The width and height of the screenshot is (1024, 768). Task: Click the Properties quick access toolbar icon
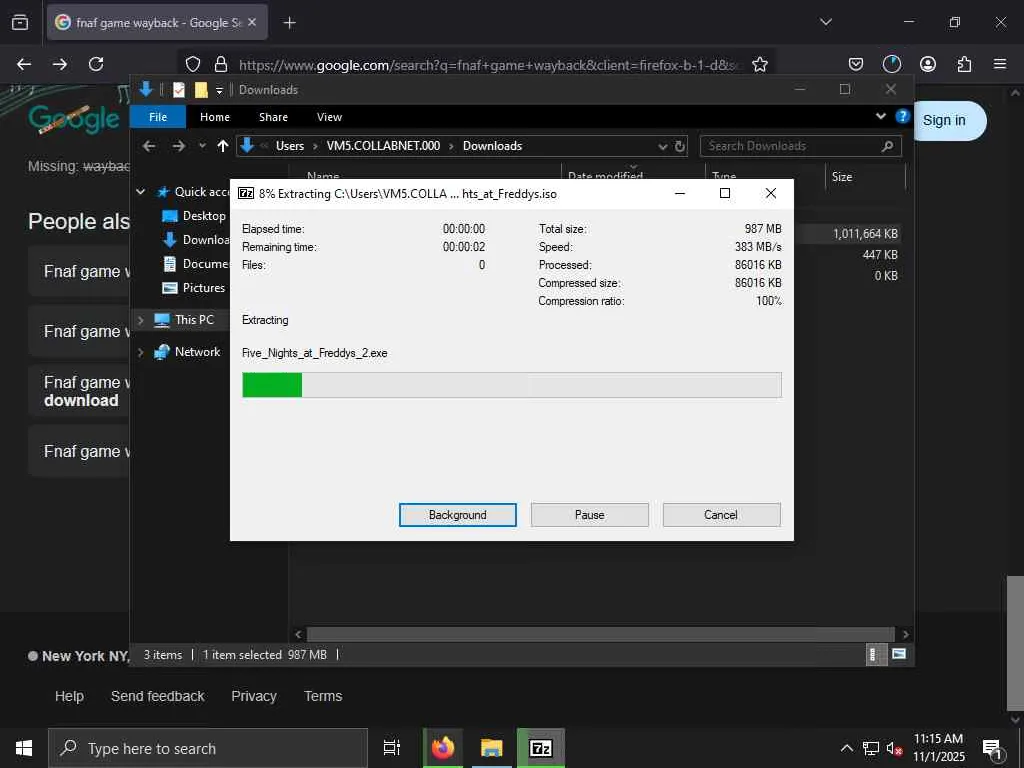click(x=179, y=90)
